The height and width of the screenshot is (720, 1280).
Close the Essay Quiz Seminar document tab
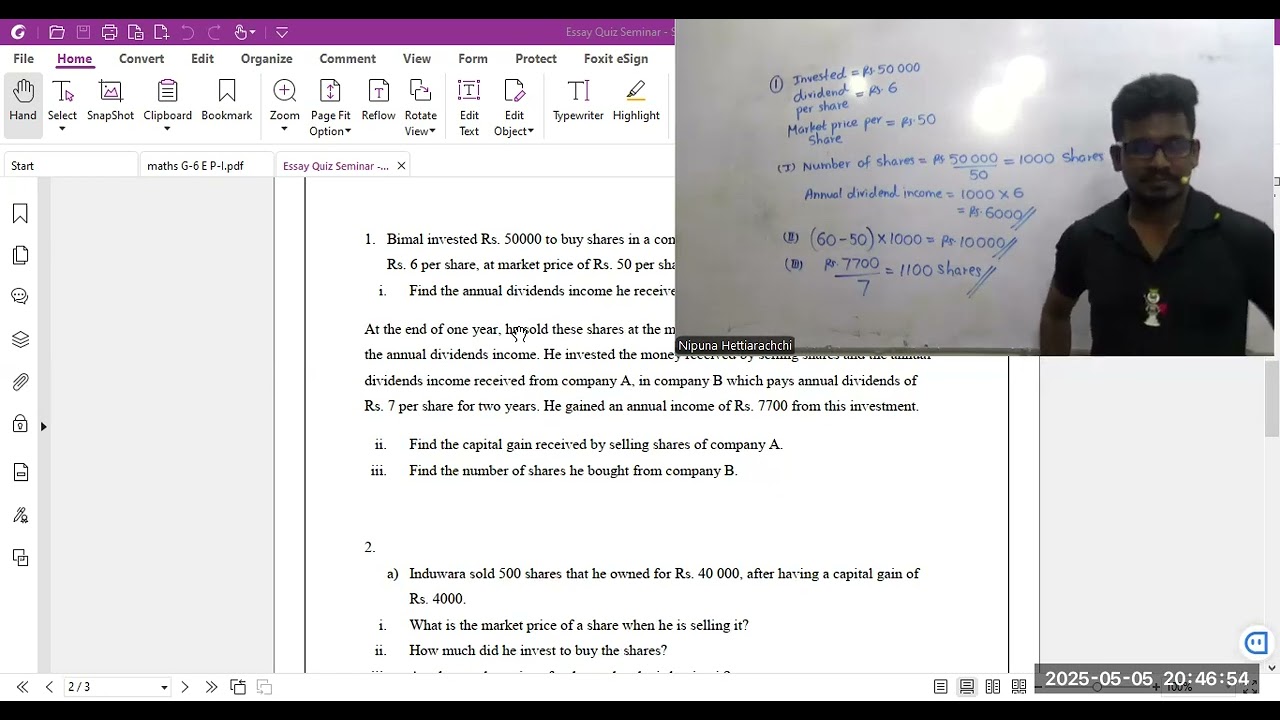[x=401, y=166]
